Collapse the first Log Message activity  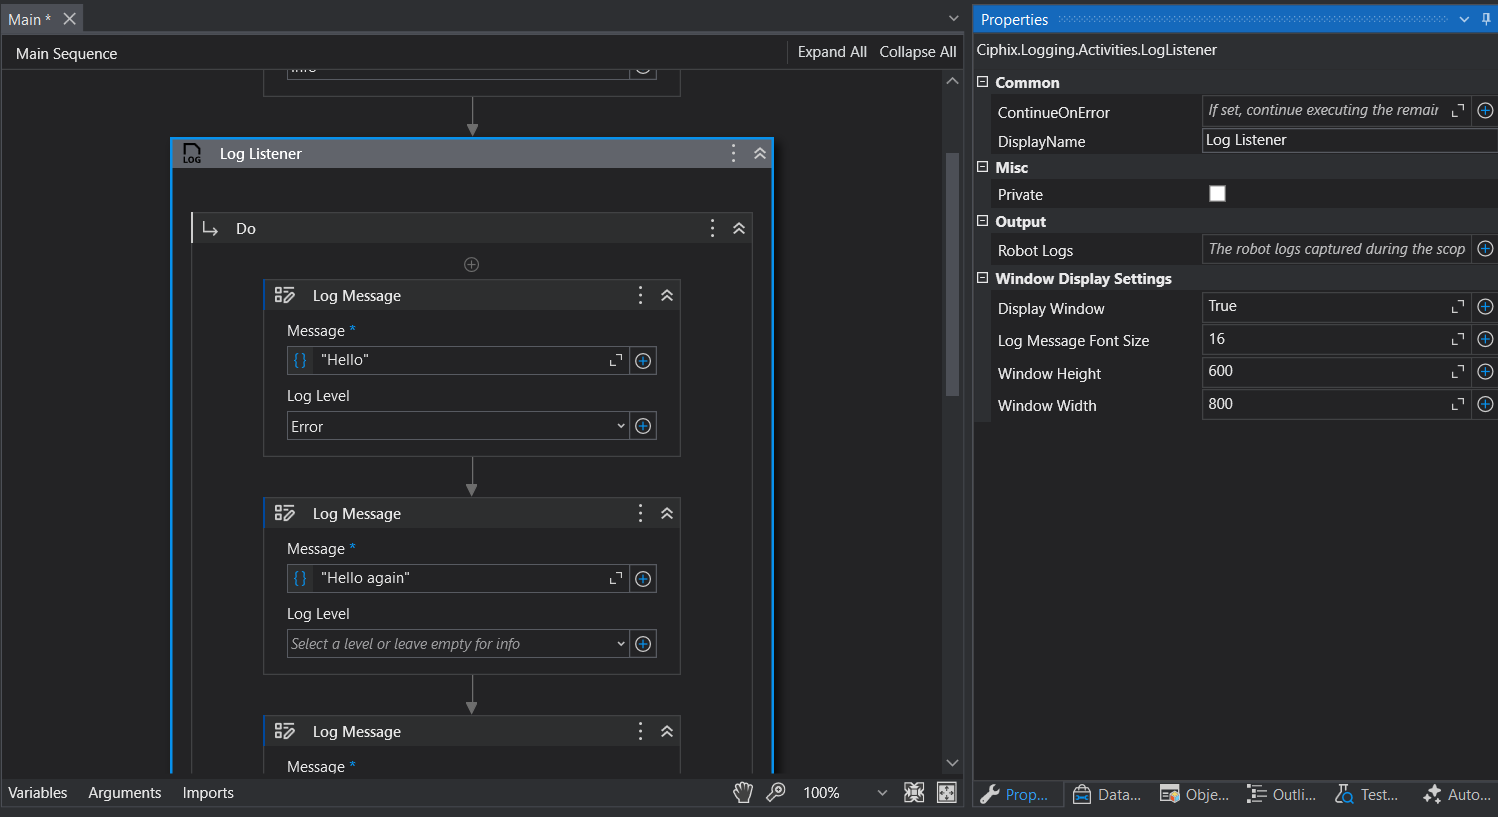click(667, 295)
